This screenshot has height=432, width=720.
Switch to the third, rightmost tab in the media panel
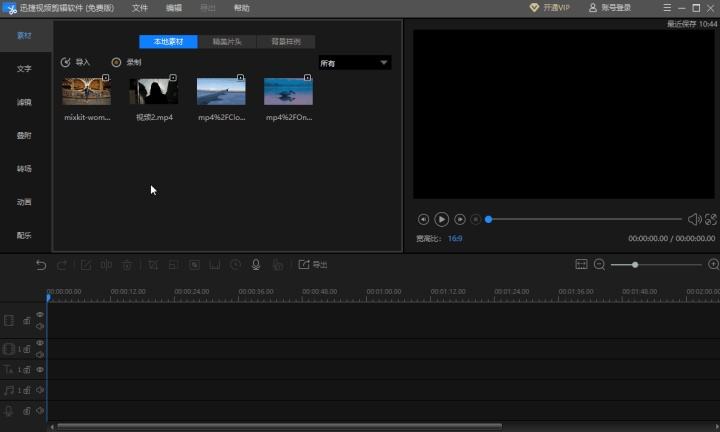(286, 42)
